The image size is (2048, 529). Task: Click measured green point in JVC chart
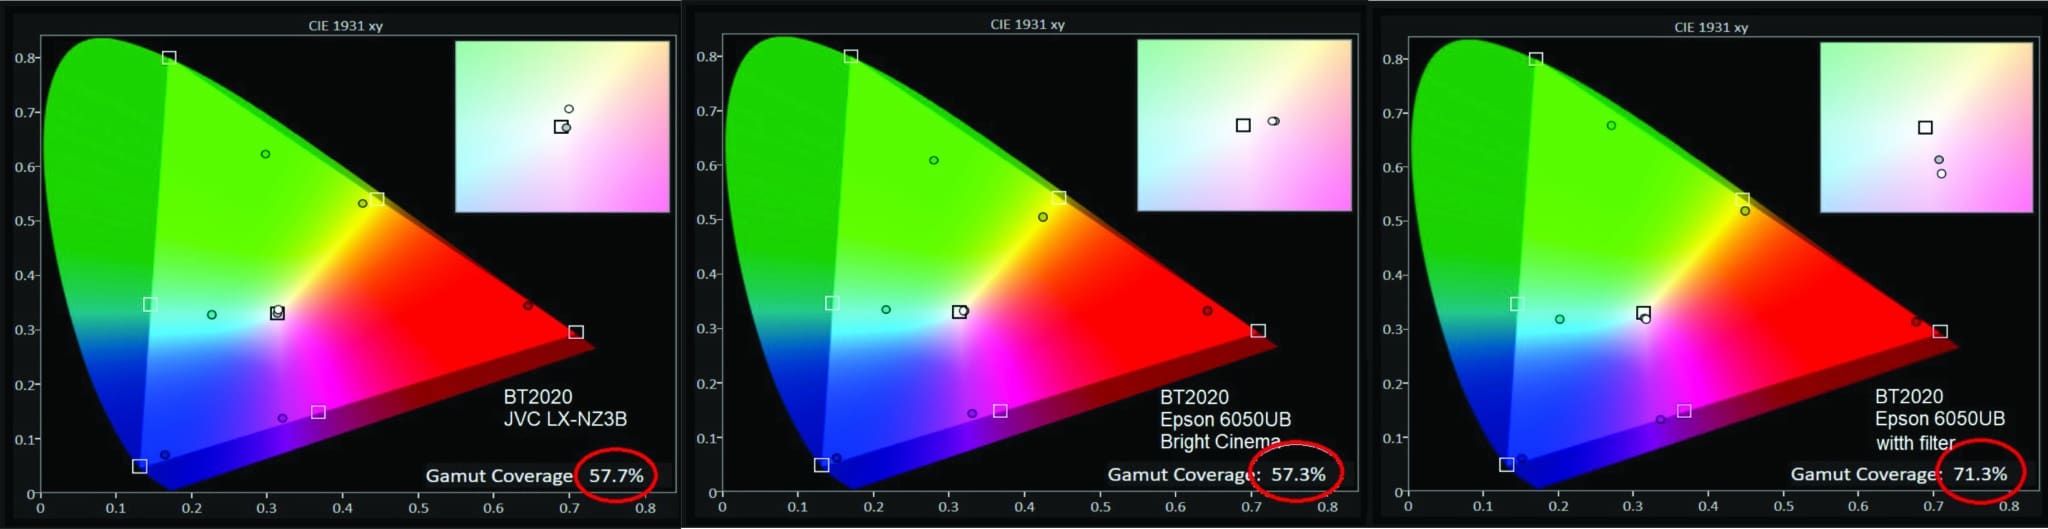[x=265, y=154]
